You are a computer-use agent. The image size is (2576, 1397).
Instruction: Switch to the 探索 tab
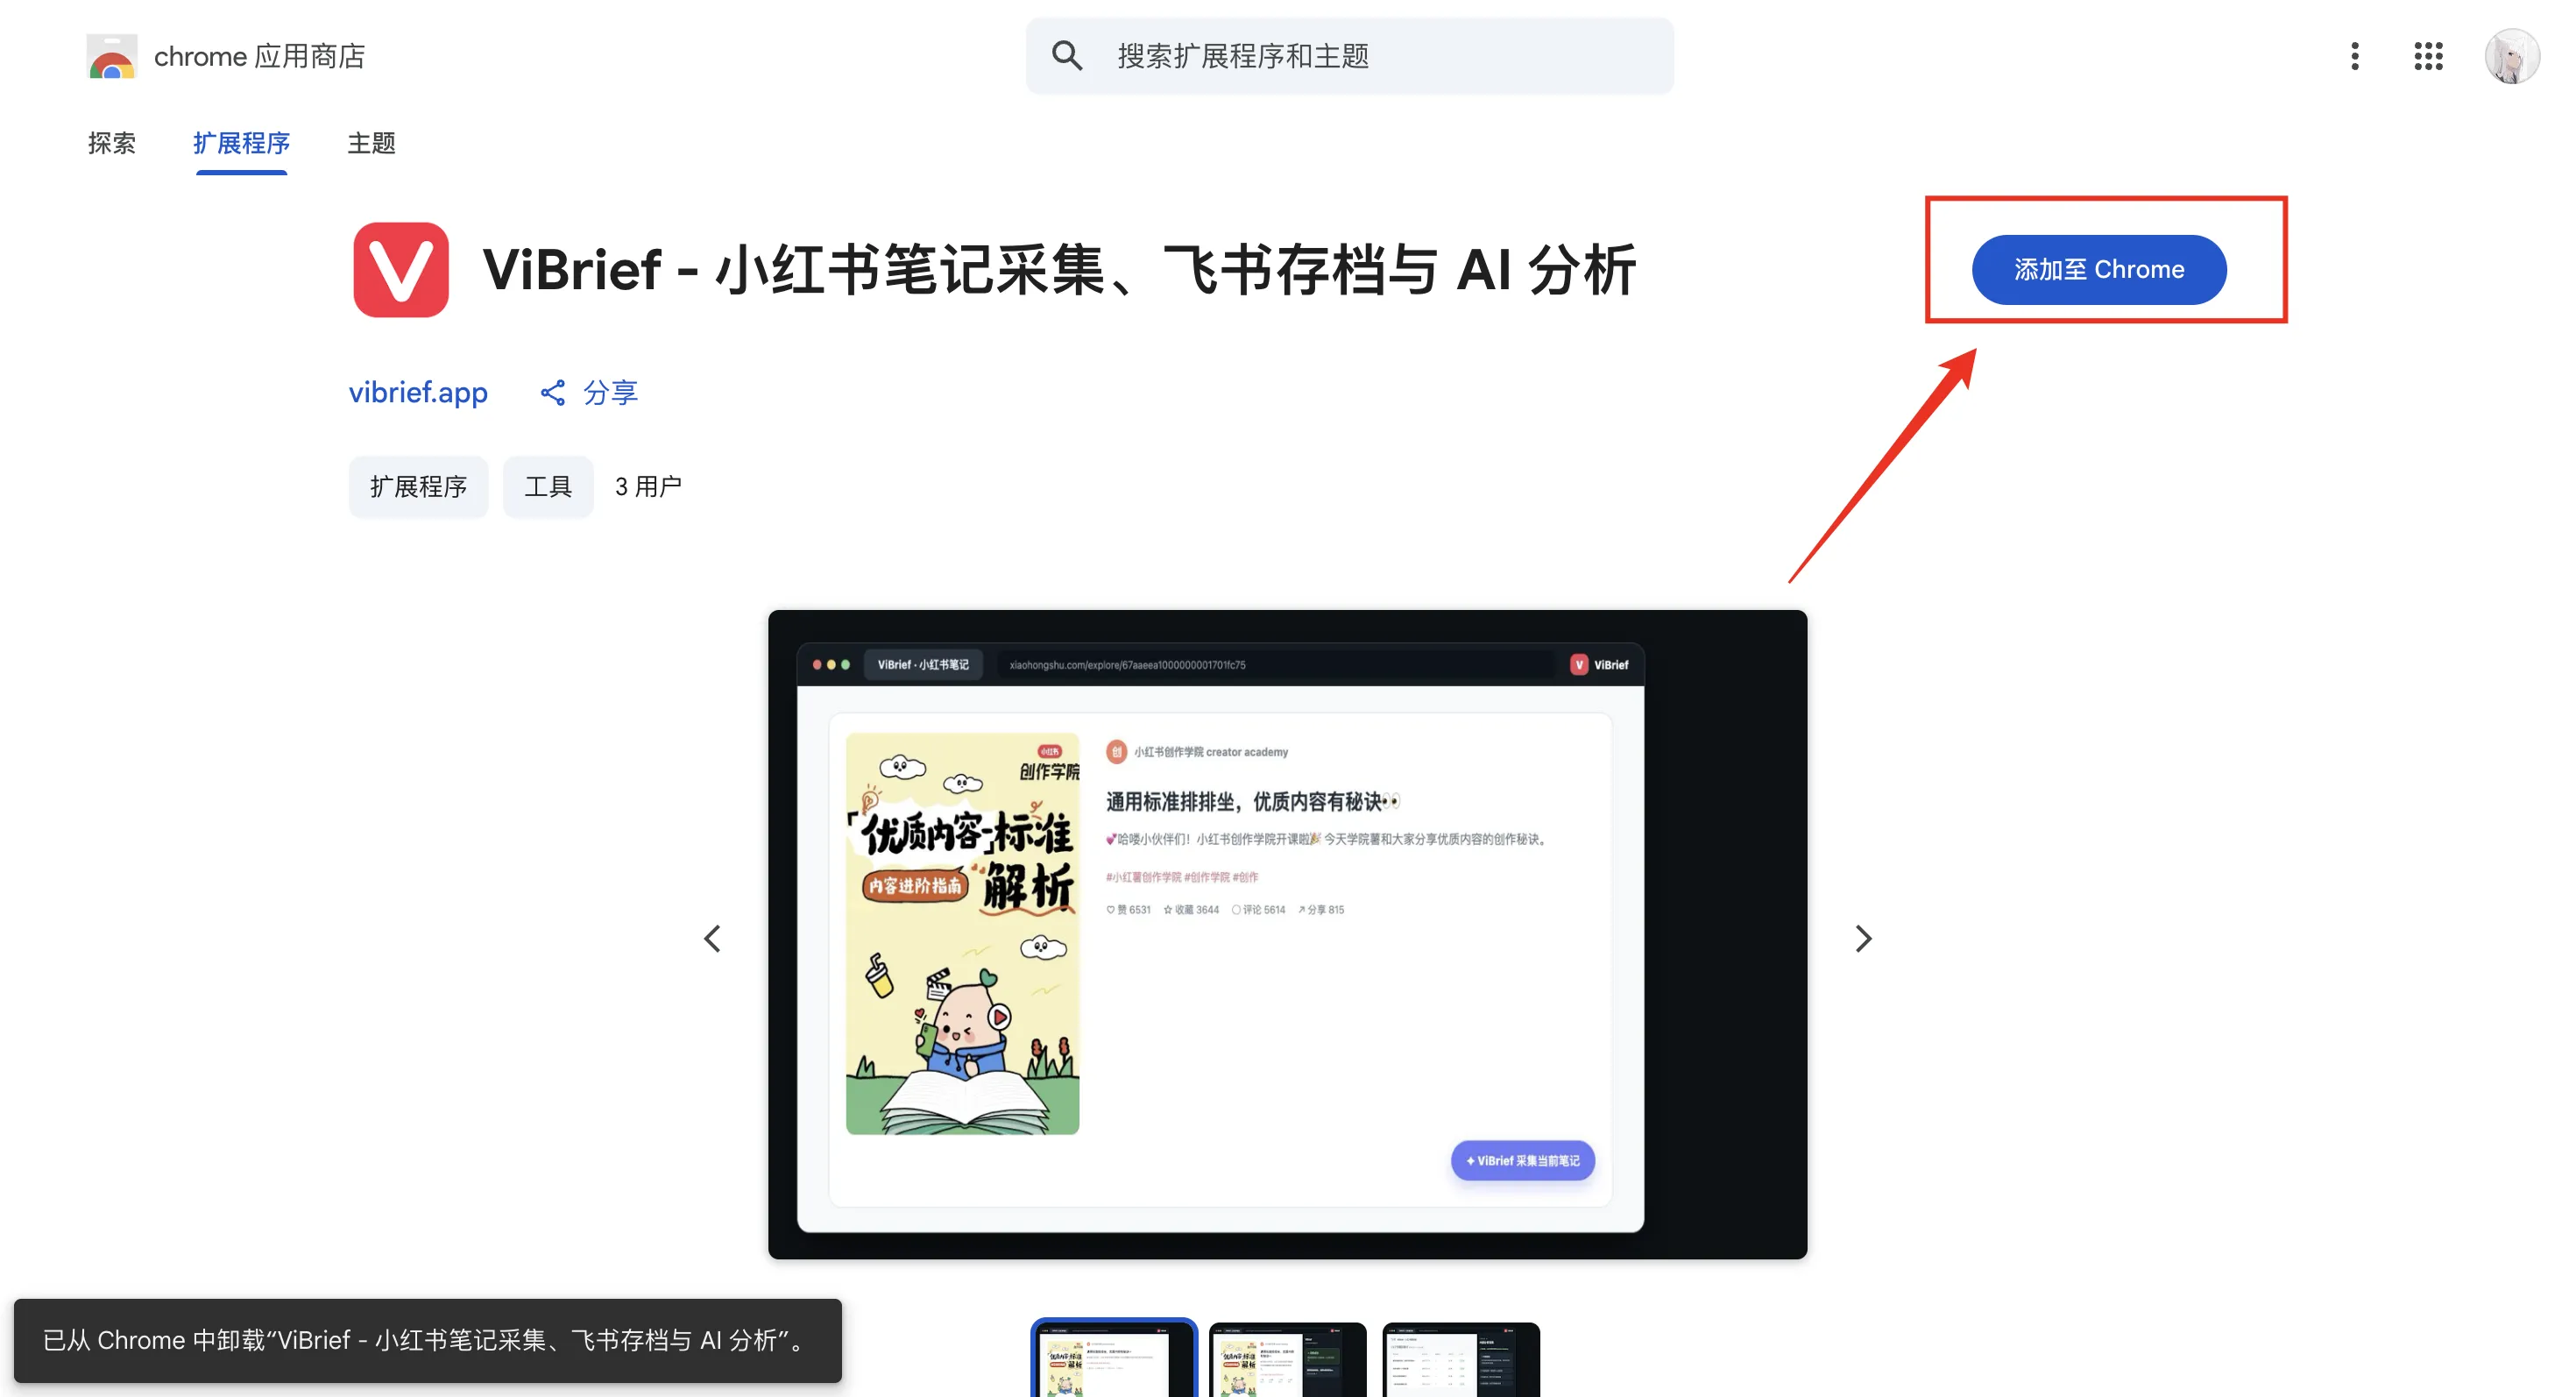112,143
